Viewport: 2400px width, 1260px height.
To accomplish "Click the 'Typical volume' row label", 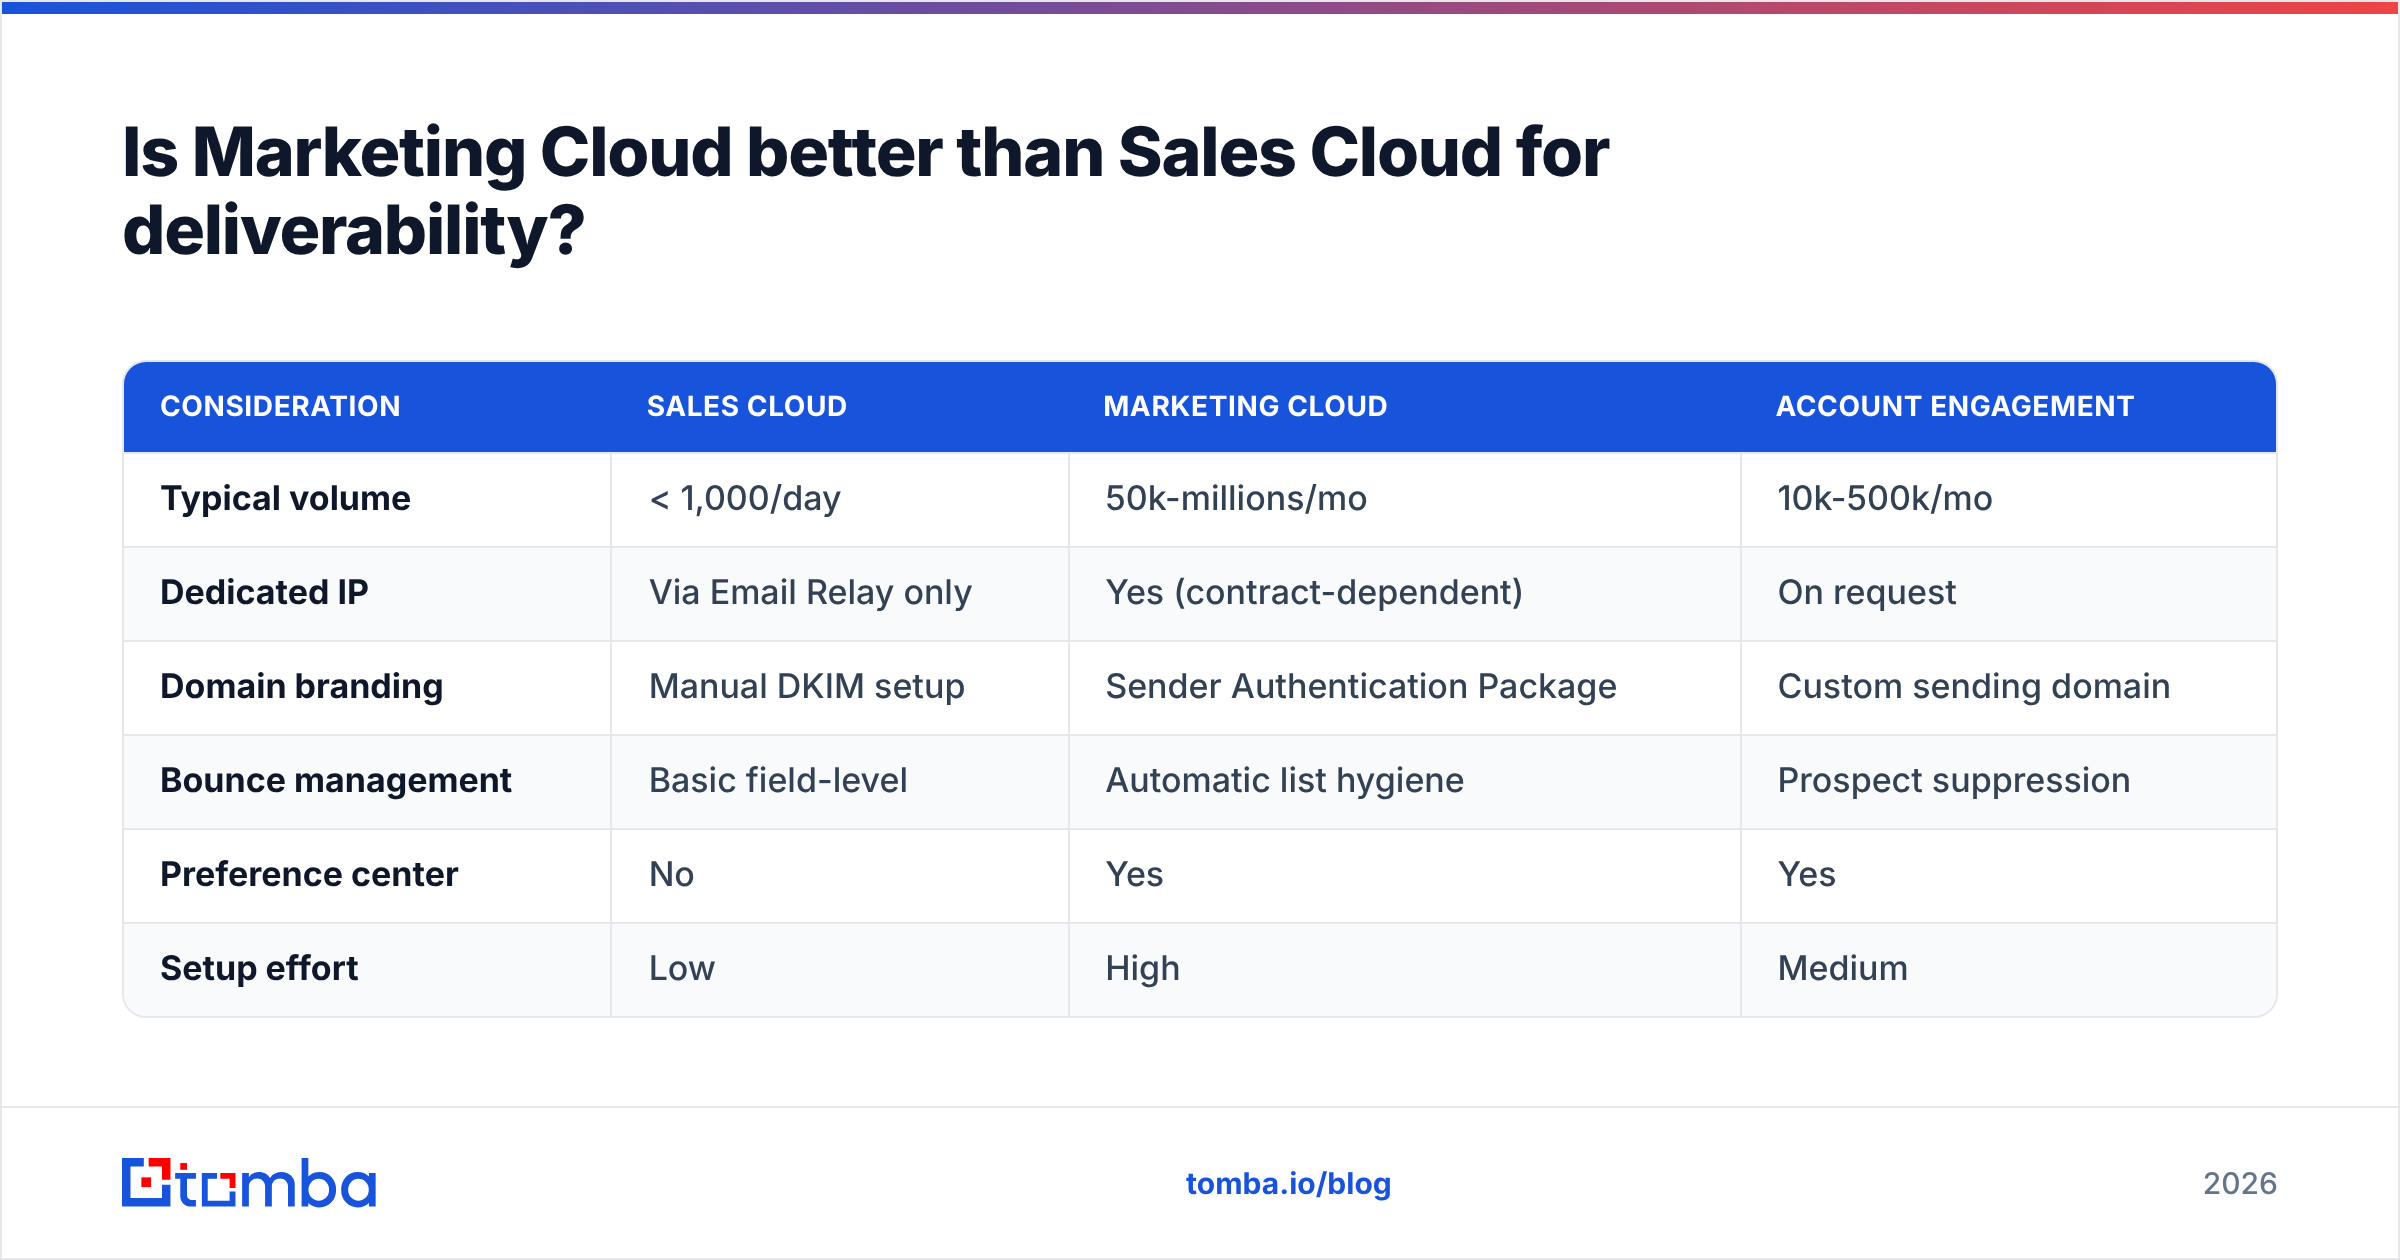I will tap(286, 498).
